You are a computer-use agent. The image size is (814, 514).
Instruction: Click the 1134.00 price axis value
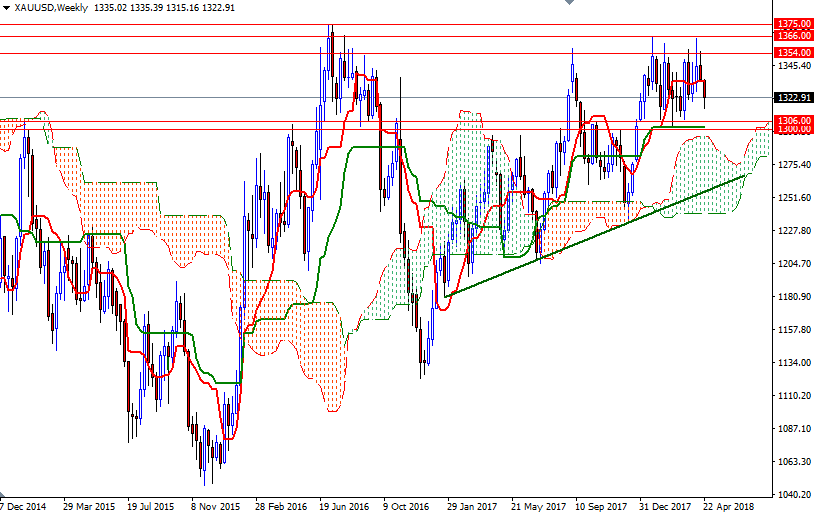click(x=795, y=362)
